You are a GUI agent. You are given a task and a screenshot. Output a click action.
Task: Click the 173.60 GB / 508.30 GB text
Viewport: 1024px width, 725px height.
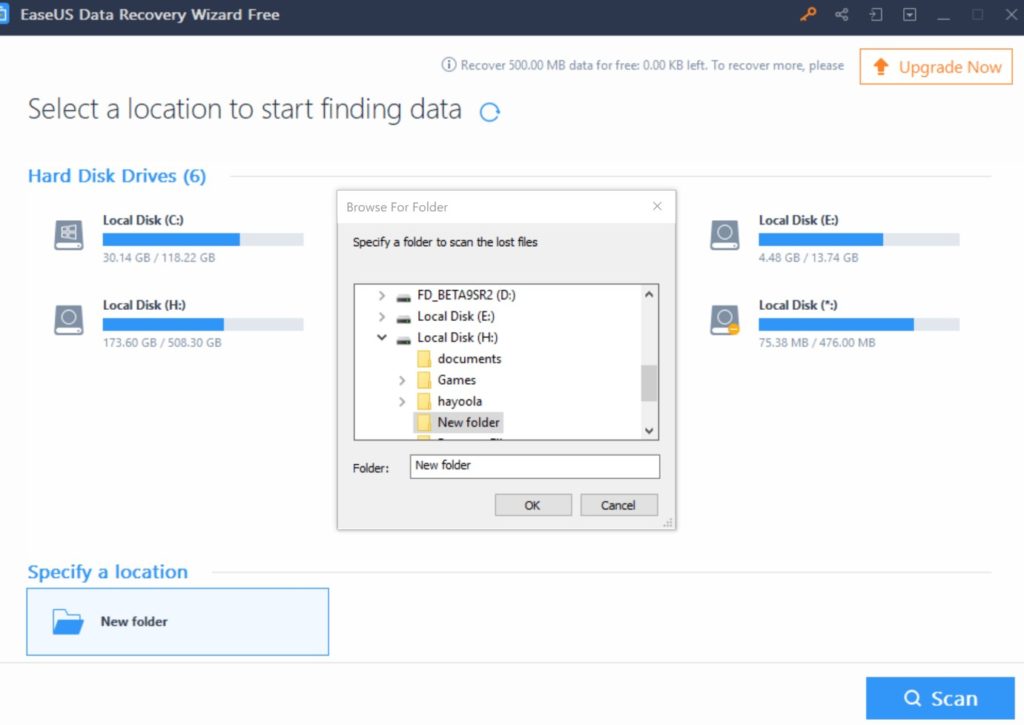coord(162,342)
